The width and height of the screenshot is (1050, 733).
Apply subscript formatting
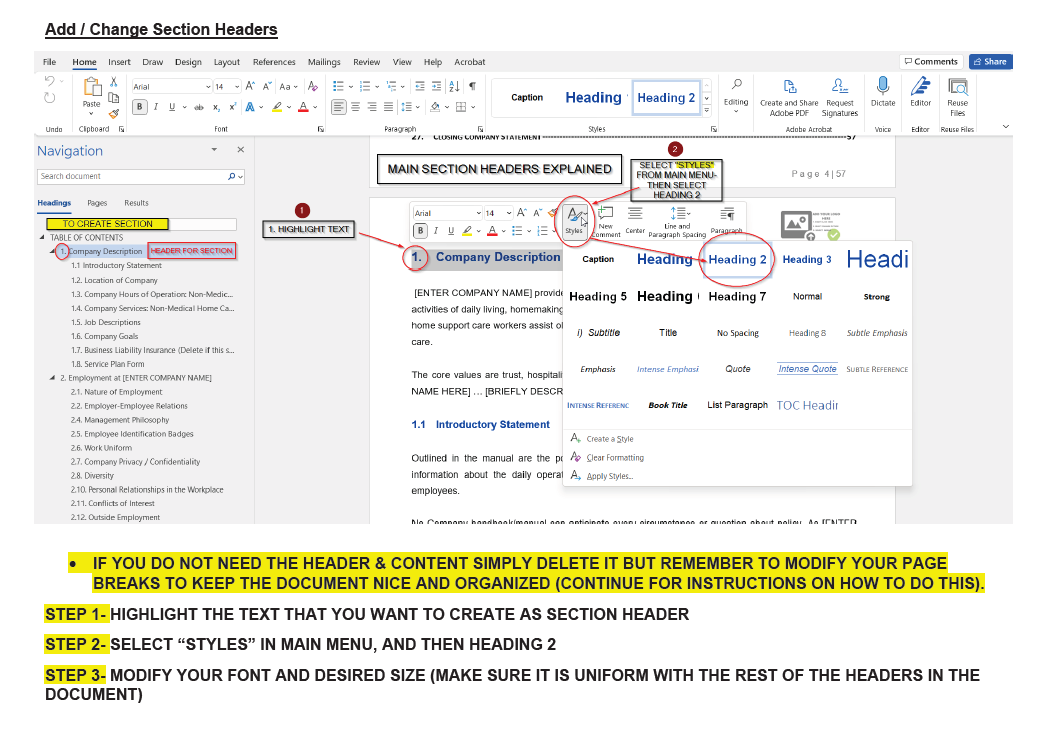[x=216, y=107]
